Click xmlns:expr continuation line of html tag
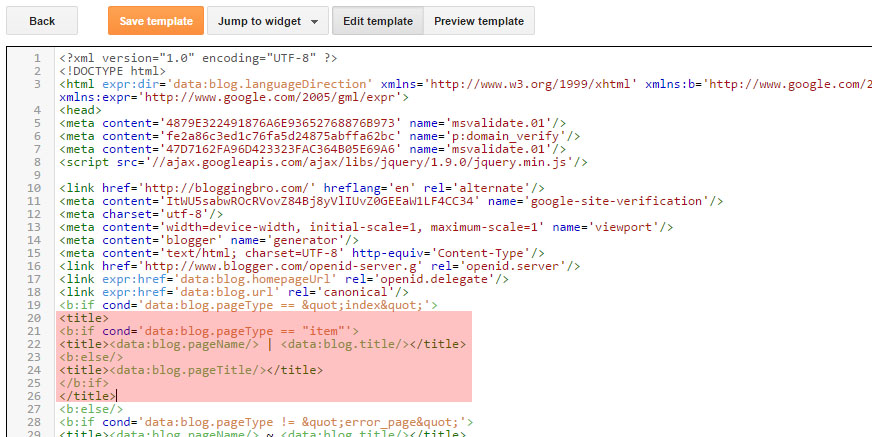 click(234, 97)
